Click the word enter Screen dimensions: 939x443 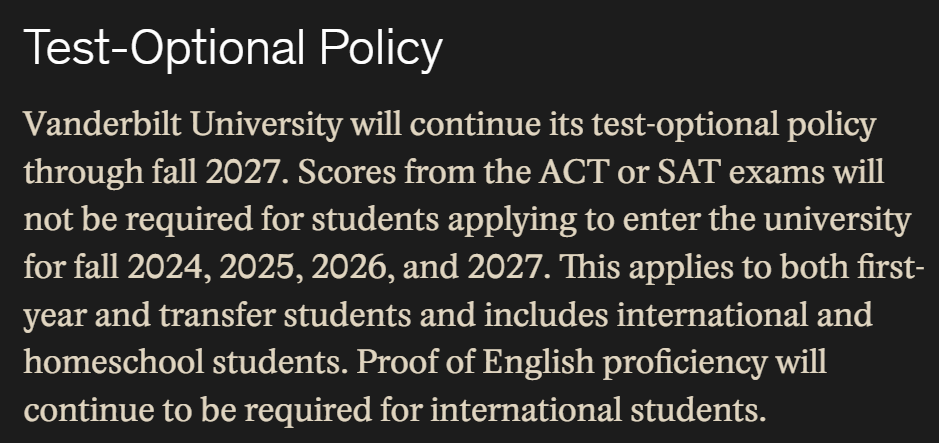661,221
